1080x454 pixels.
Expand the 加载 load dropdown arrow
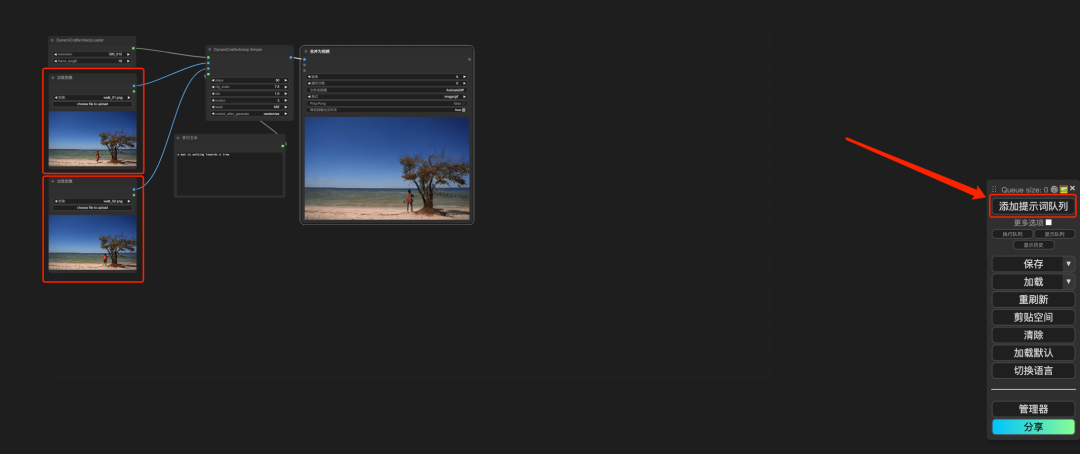1068,282
